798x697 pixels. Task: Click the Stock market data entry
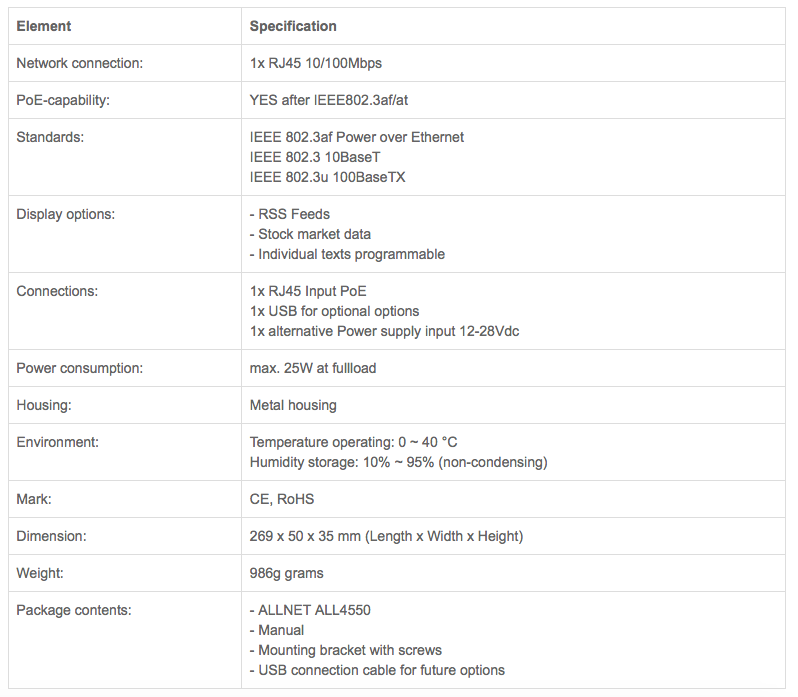(x=310, y=234)
